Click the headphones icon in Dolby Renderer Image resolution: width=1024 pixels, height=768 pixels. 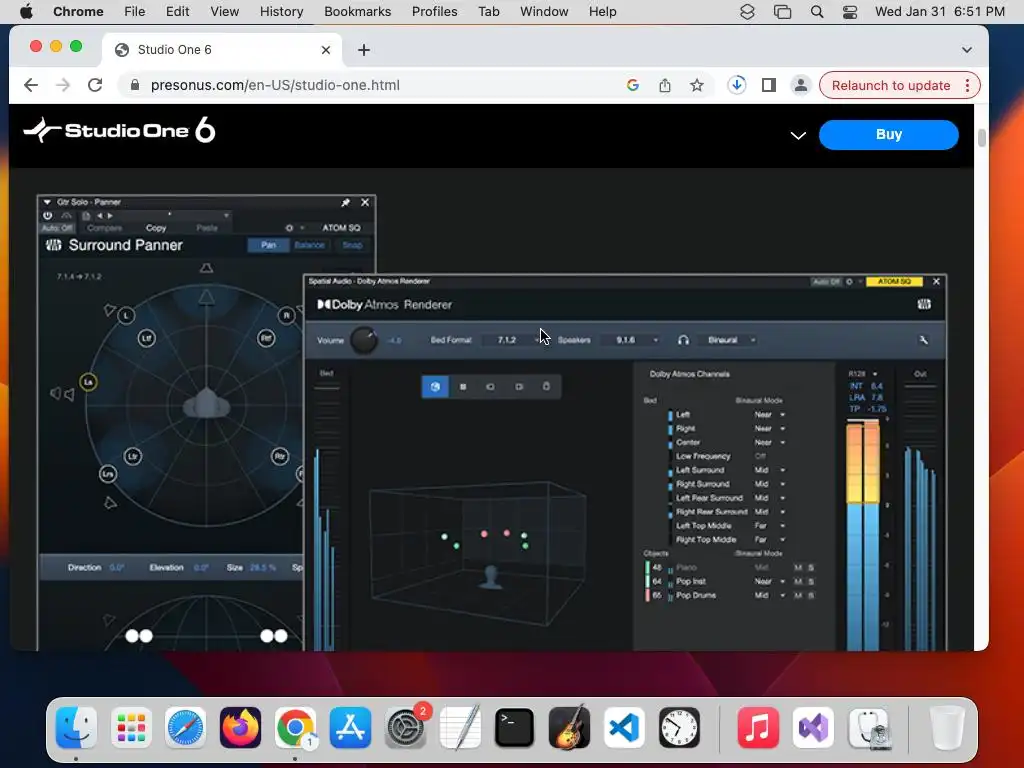pyautogui.click(x=683, y=340)
